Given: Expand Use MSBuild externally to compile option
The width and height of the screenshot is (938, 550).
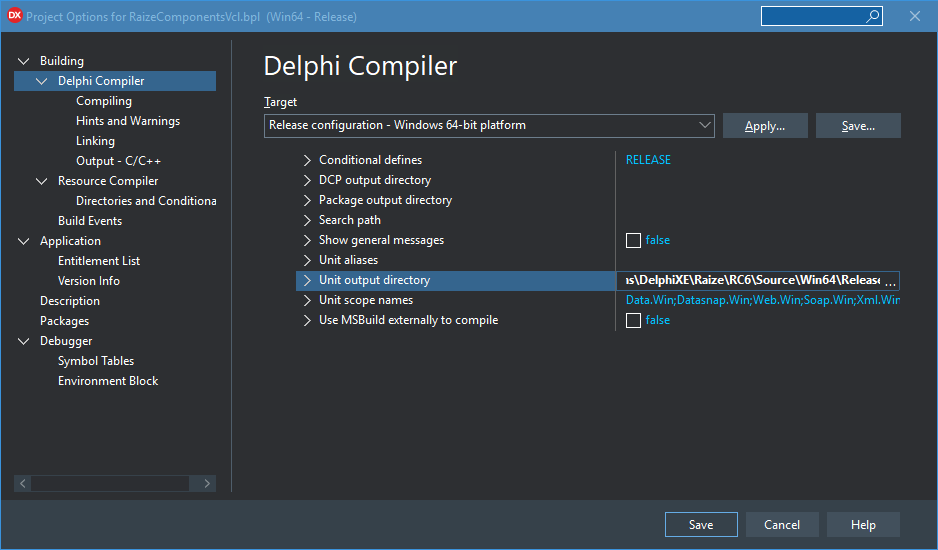Looking at the screenshot, I should click(x=307, y=320).
